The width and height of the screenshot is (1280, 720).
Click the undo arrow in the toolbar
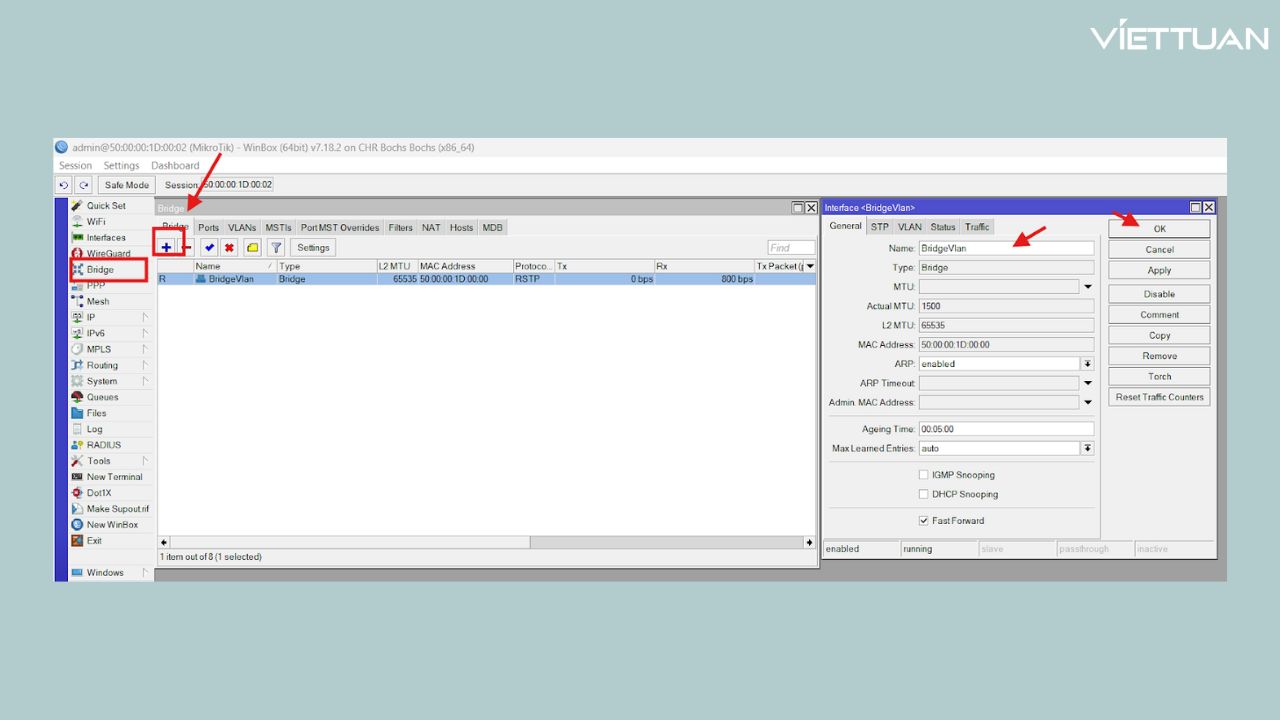[x=65, y=185]
